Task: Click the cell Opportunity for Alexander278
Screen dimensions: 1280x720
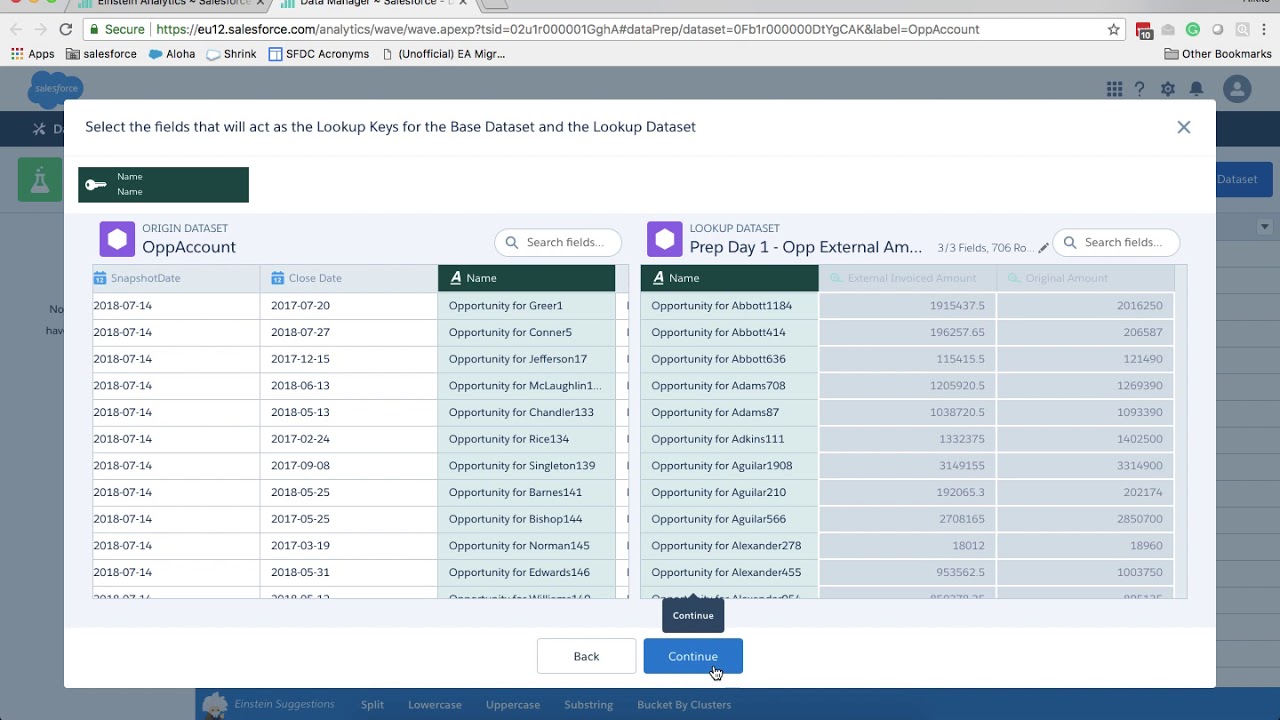Action: point(729,546)
